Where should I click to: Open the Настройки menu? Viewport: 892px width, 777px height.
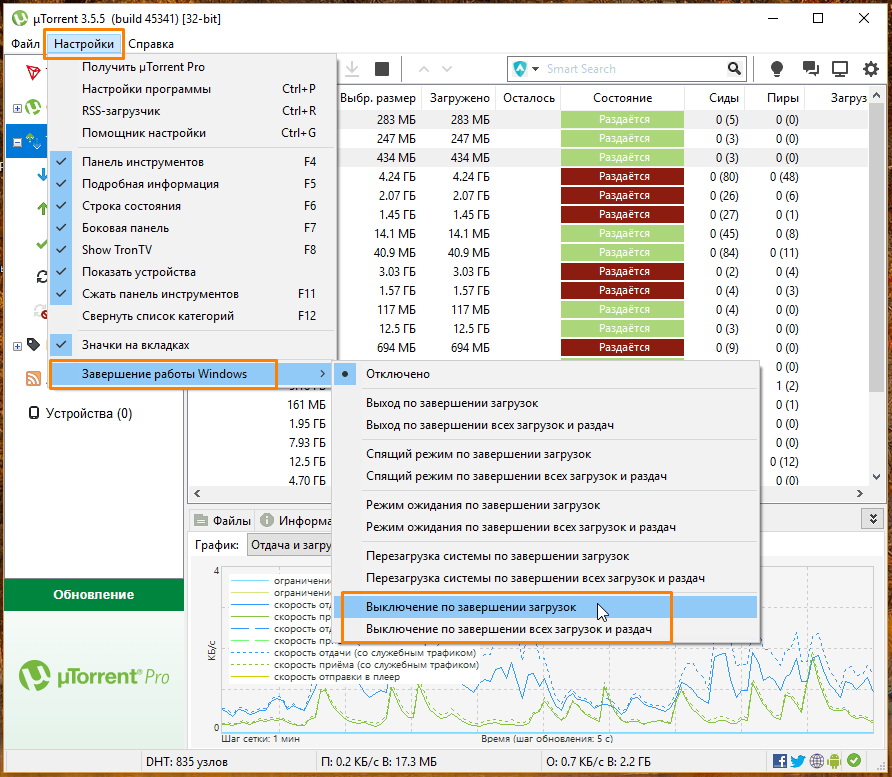click(x=84, y=44)
